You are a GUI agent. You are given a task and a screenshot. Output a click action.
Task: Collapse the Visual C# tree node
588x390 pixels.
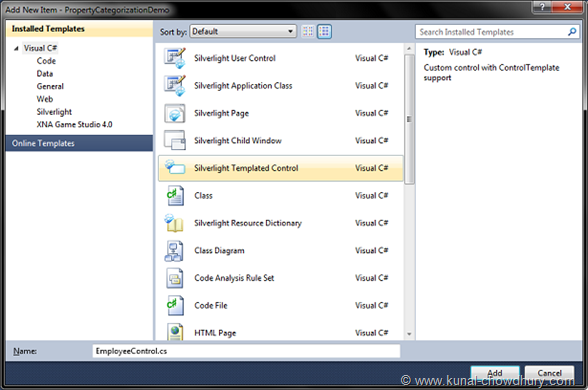tap(16, 48)
